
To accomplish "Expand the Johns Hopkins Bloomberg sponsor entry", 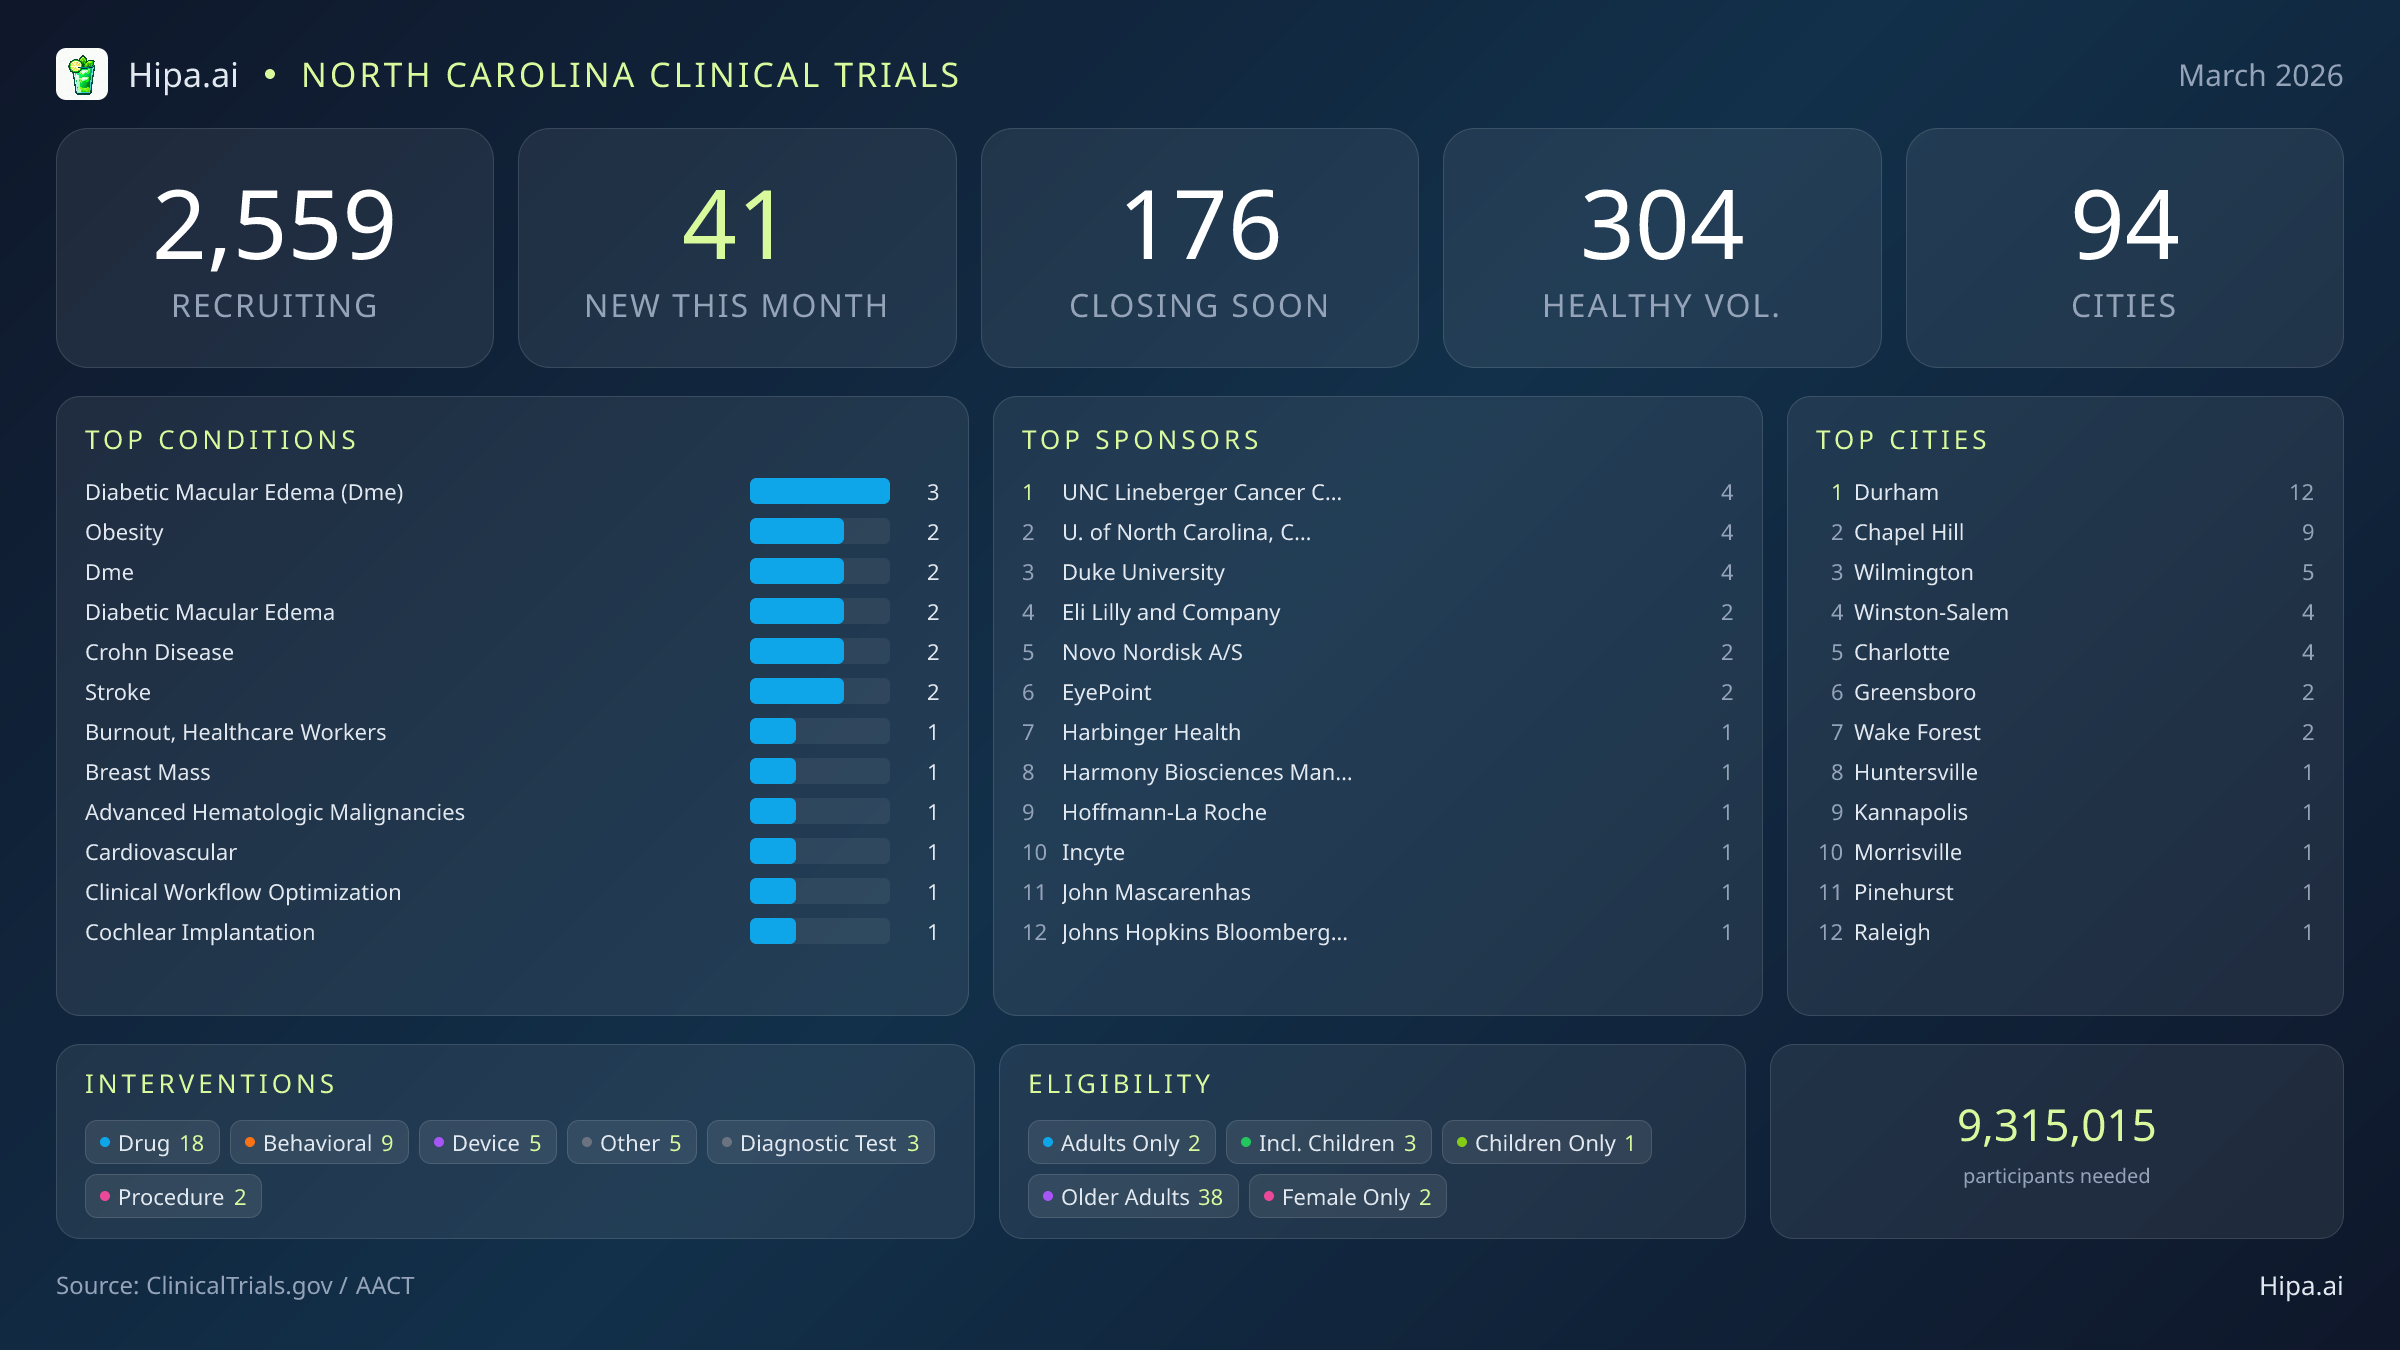I will [1204, 932].
